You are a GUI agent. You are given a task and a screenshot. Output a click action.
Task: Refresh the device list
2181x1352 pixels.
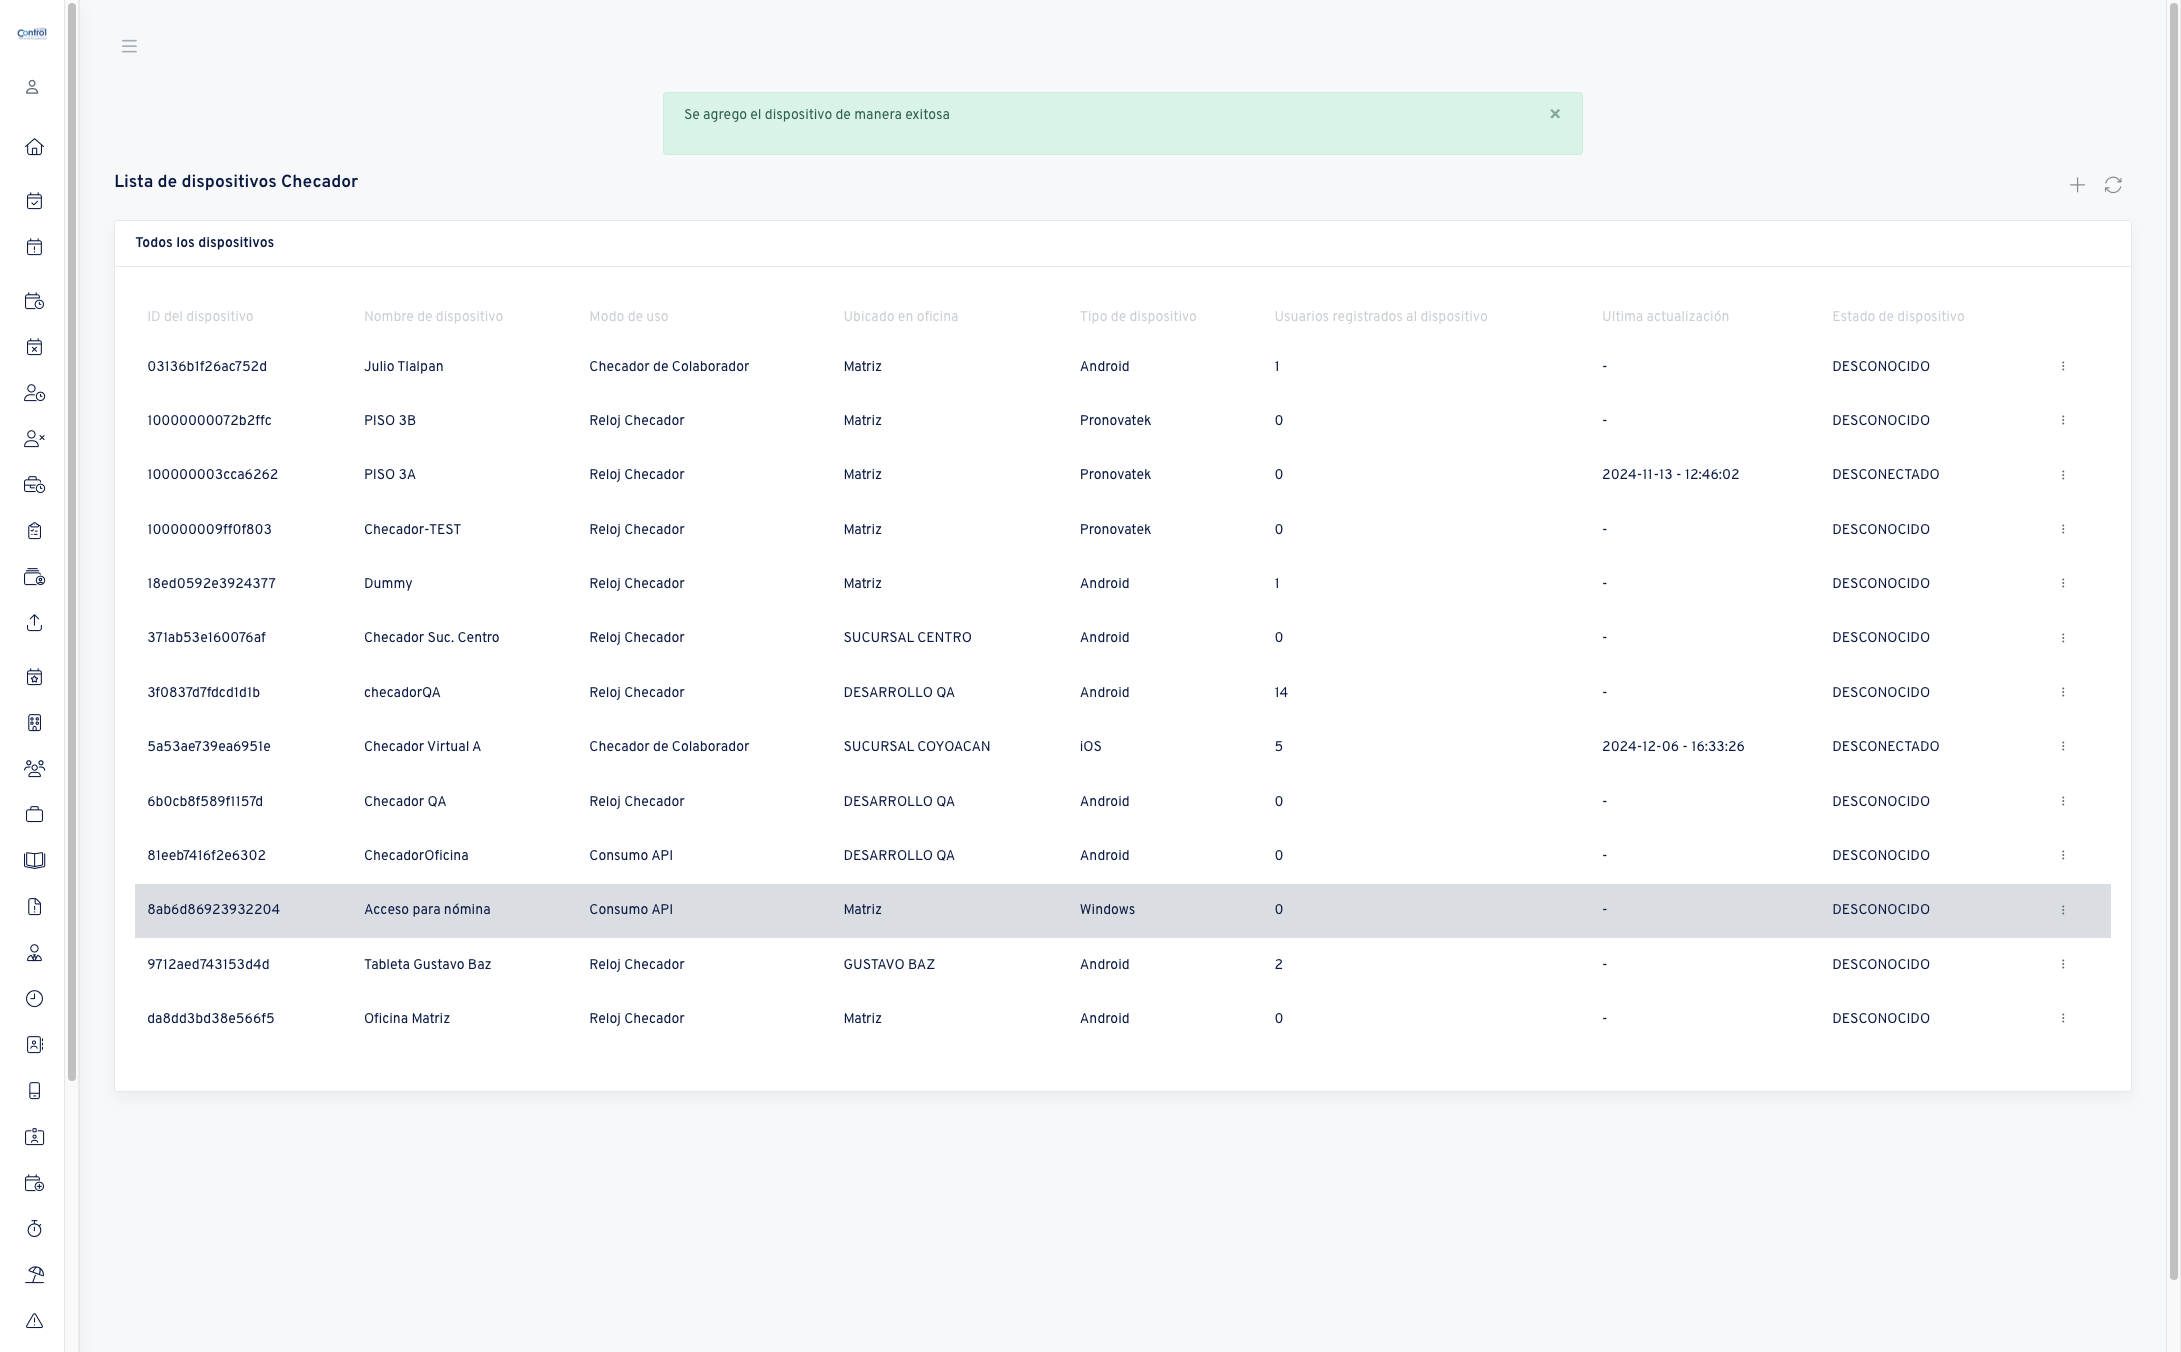click(x=2113, y=185)
